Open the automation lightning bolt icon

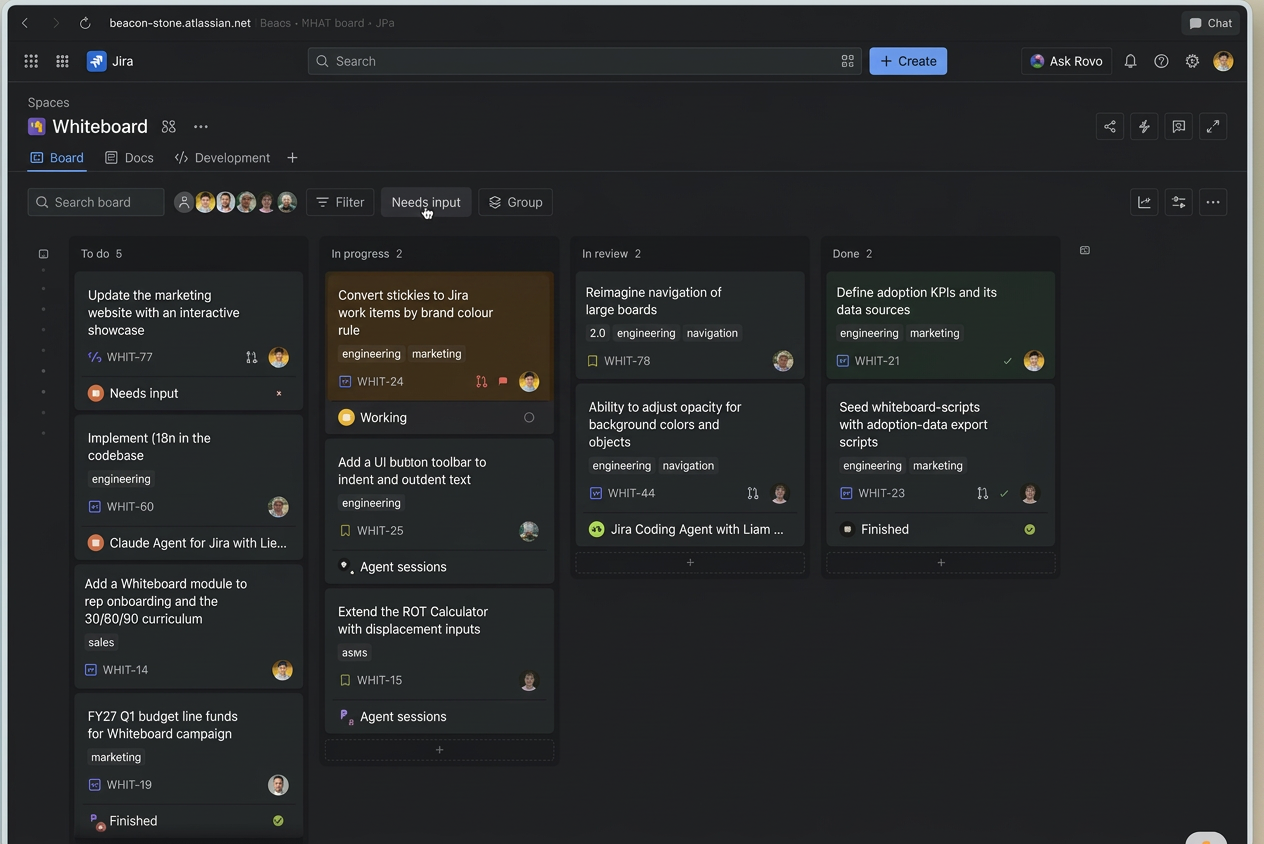coord(1144,126)
